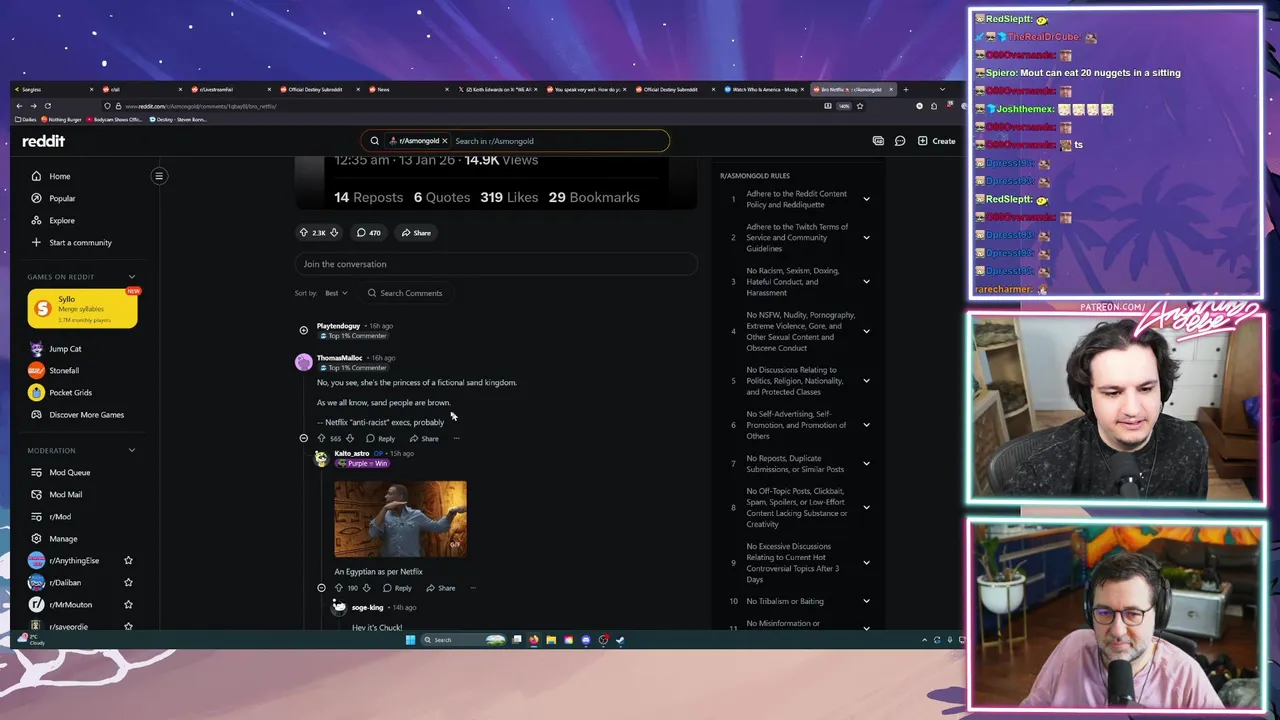1280x720 pixels.
Task: Downvote ThomasMalloc's comment with 565 points
Action: click(350, 438)
